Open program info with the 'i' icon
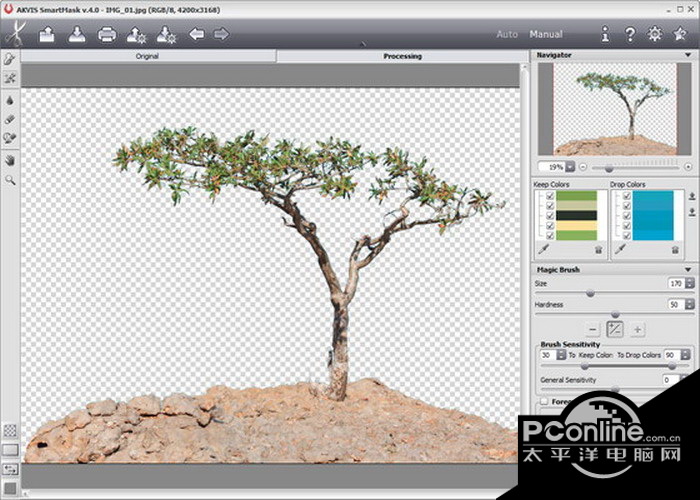 (x=605, y=35)
